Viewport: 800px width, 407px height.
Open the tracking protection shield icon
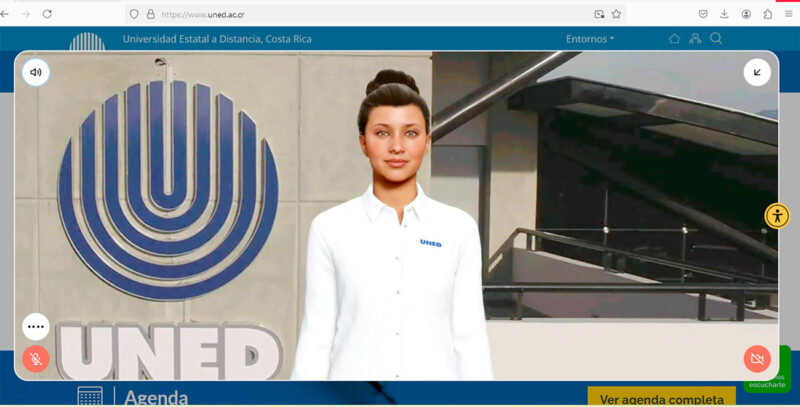pos(134,14)
